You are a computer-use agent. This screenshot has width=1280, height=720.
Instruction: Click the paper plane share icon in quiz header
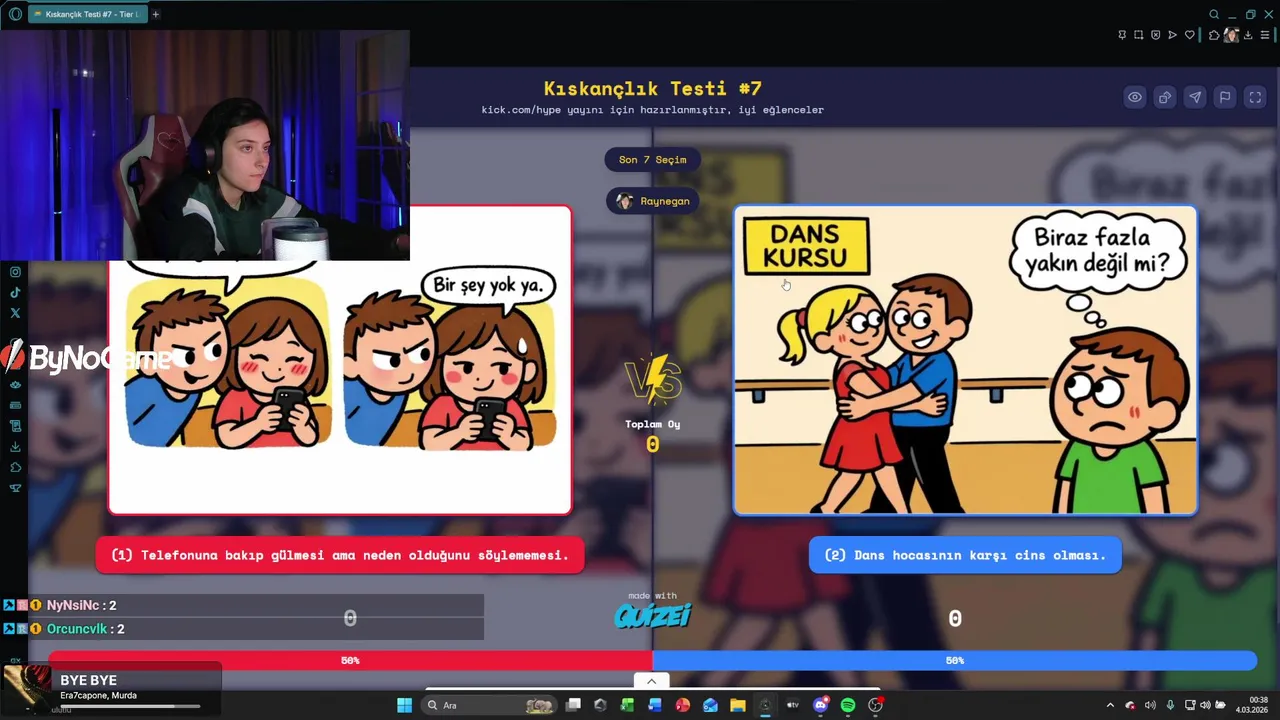[x=1194, y=97]
